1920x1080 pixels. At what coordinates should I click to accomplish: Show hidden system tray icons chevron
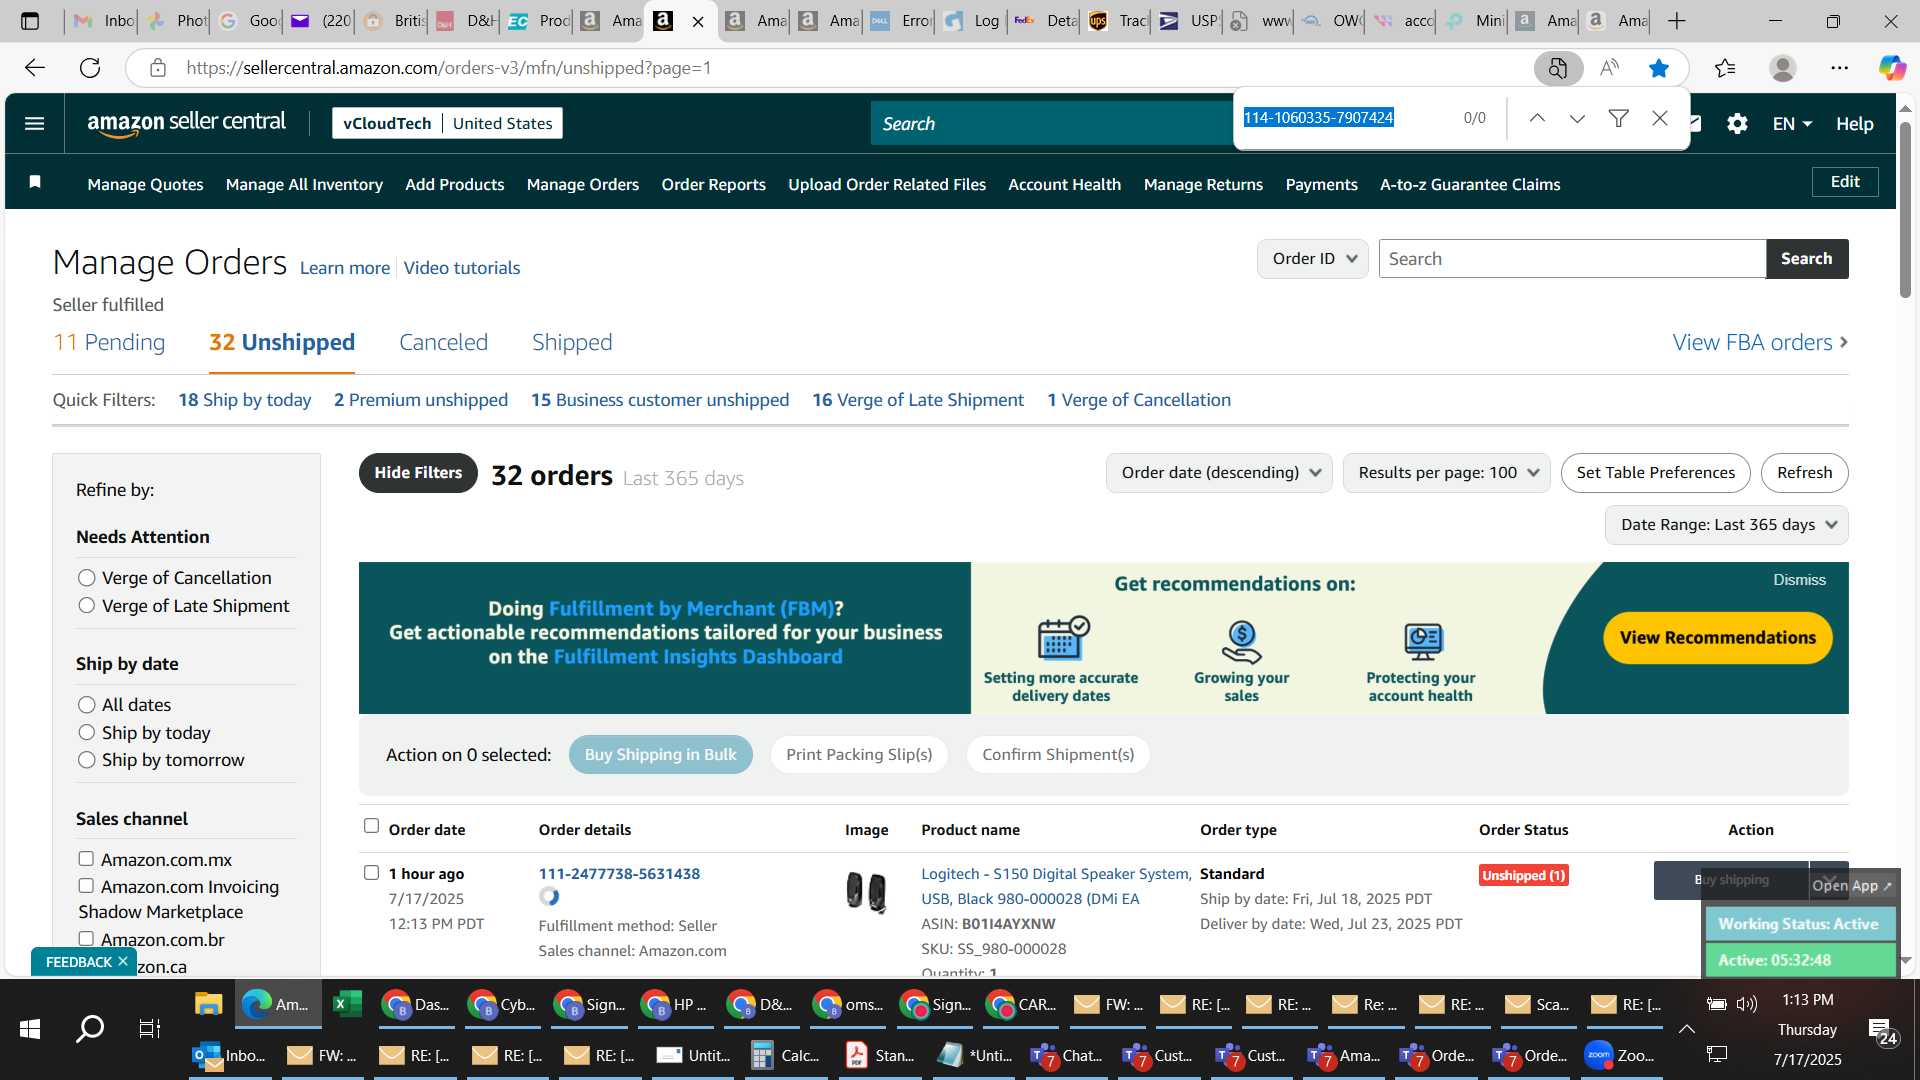pos(1686,1028)
